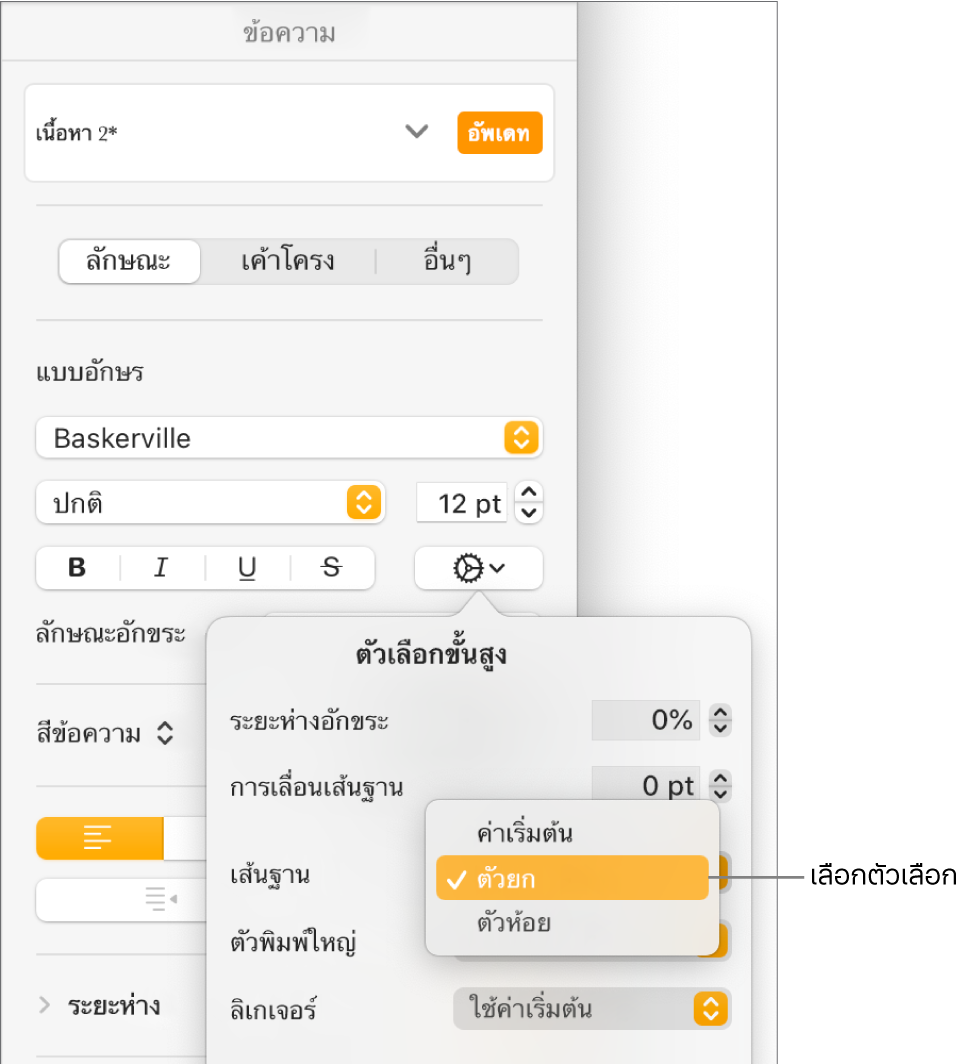Viewport: 971px width, 1064px height.
Task: Click 12 pt font size field
Action: (x=462, y=504)
